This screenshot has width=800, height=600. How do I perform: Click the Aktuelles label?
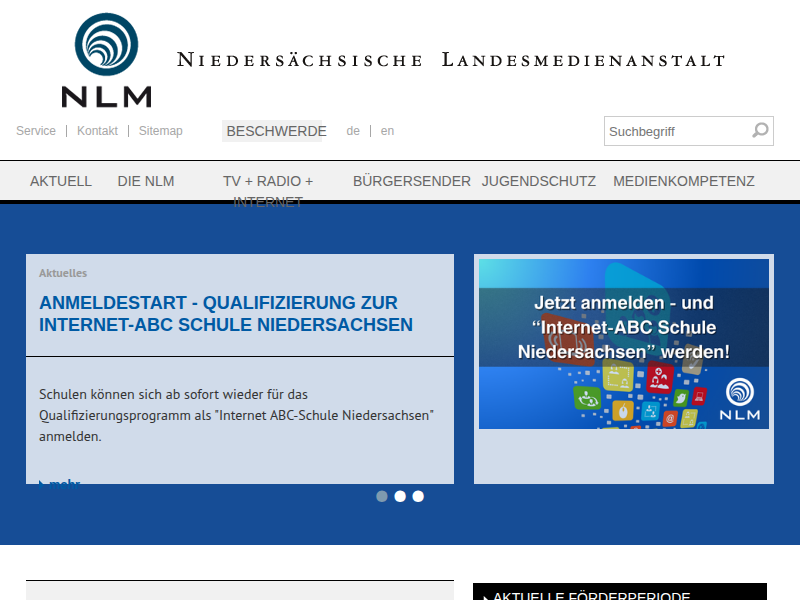pos(63,273)
